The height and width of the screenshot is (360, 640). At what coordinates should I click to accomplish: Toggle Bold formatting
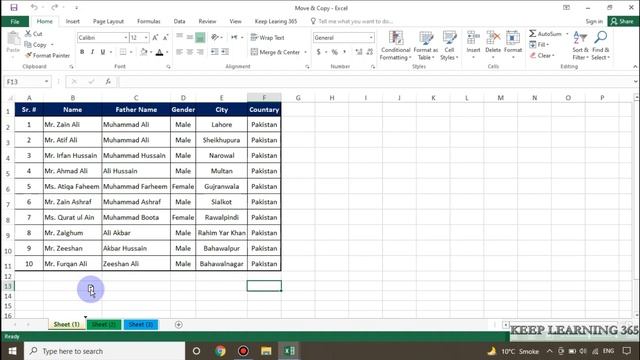pos(82,52)
